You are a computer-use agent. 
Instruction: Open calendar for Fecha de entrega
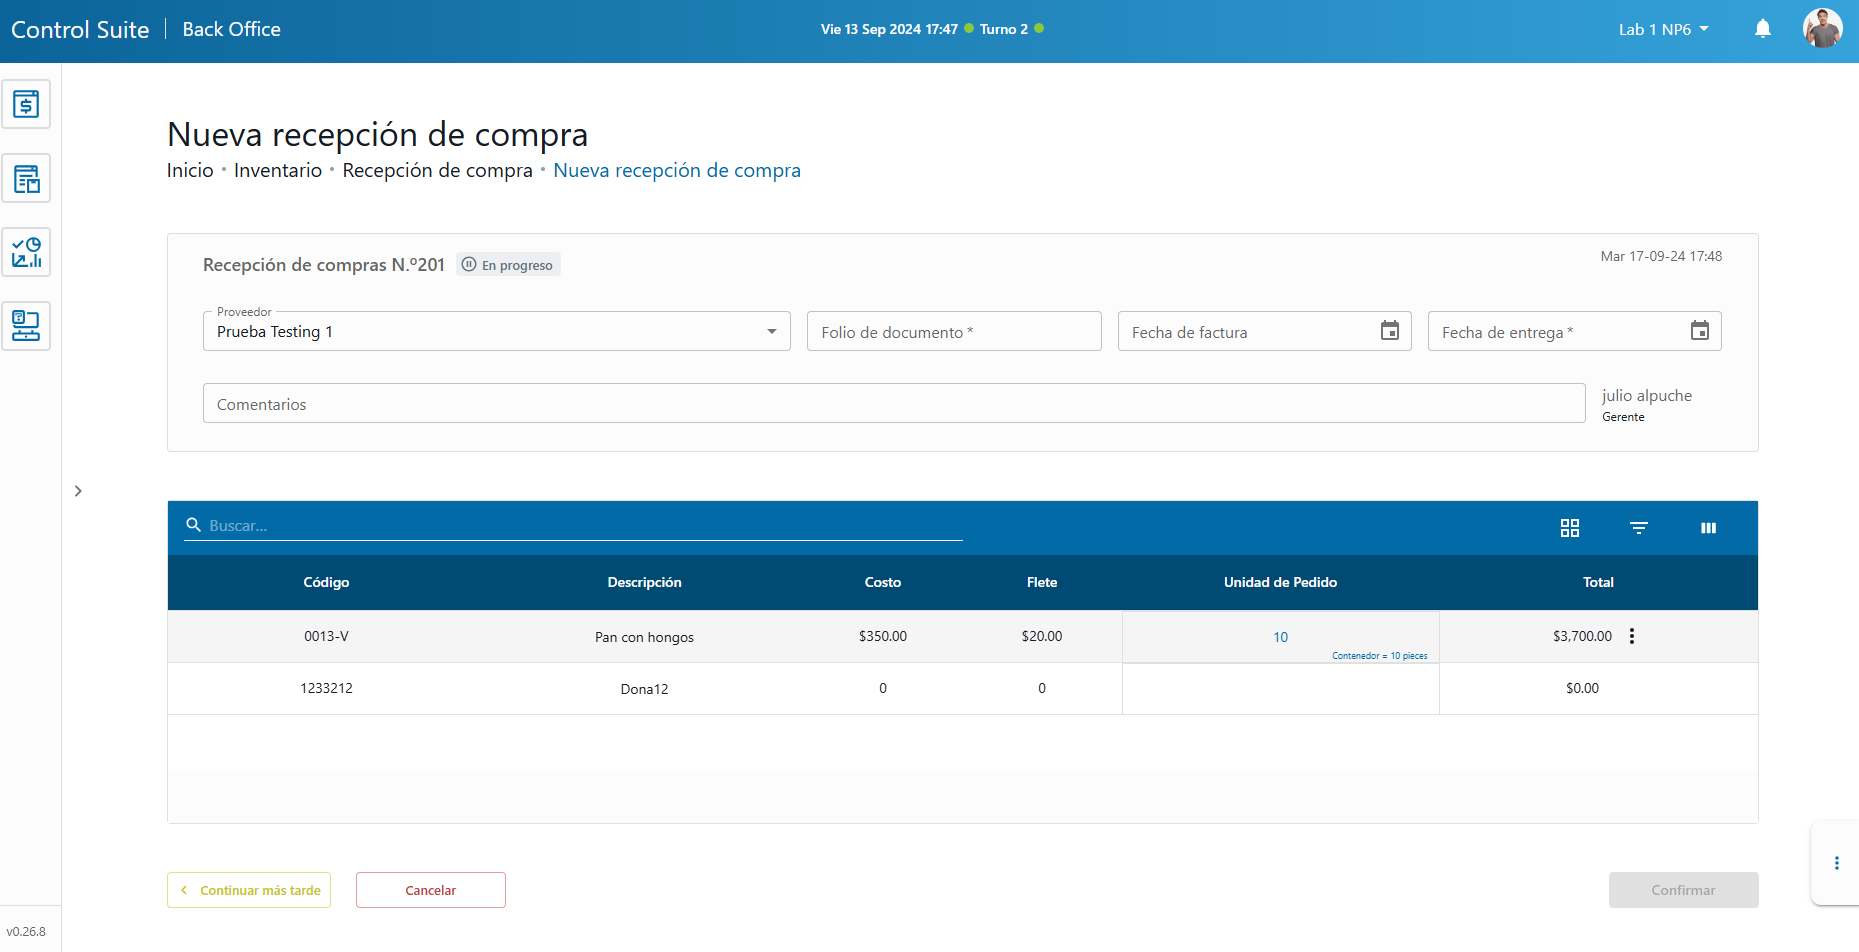click(x=1699, y=331)
